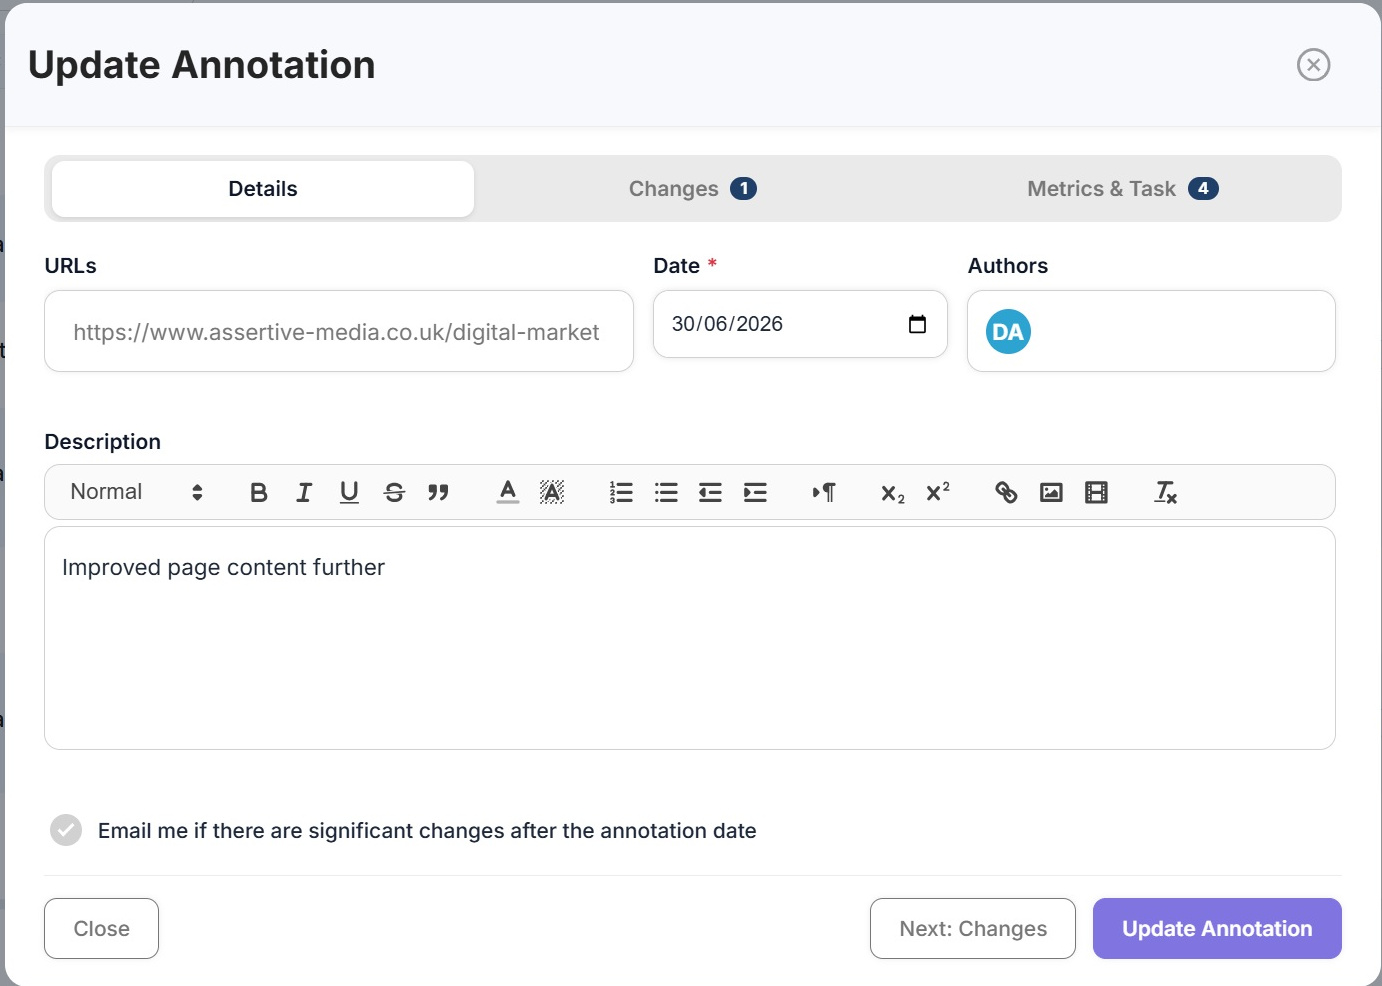Open the date picker calendar icon

(917, 324)
